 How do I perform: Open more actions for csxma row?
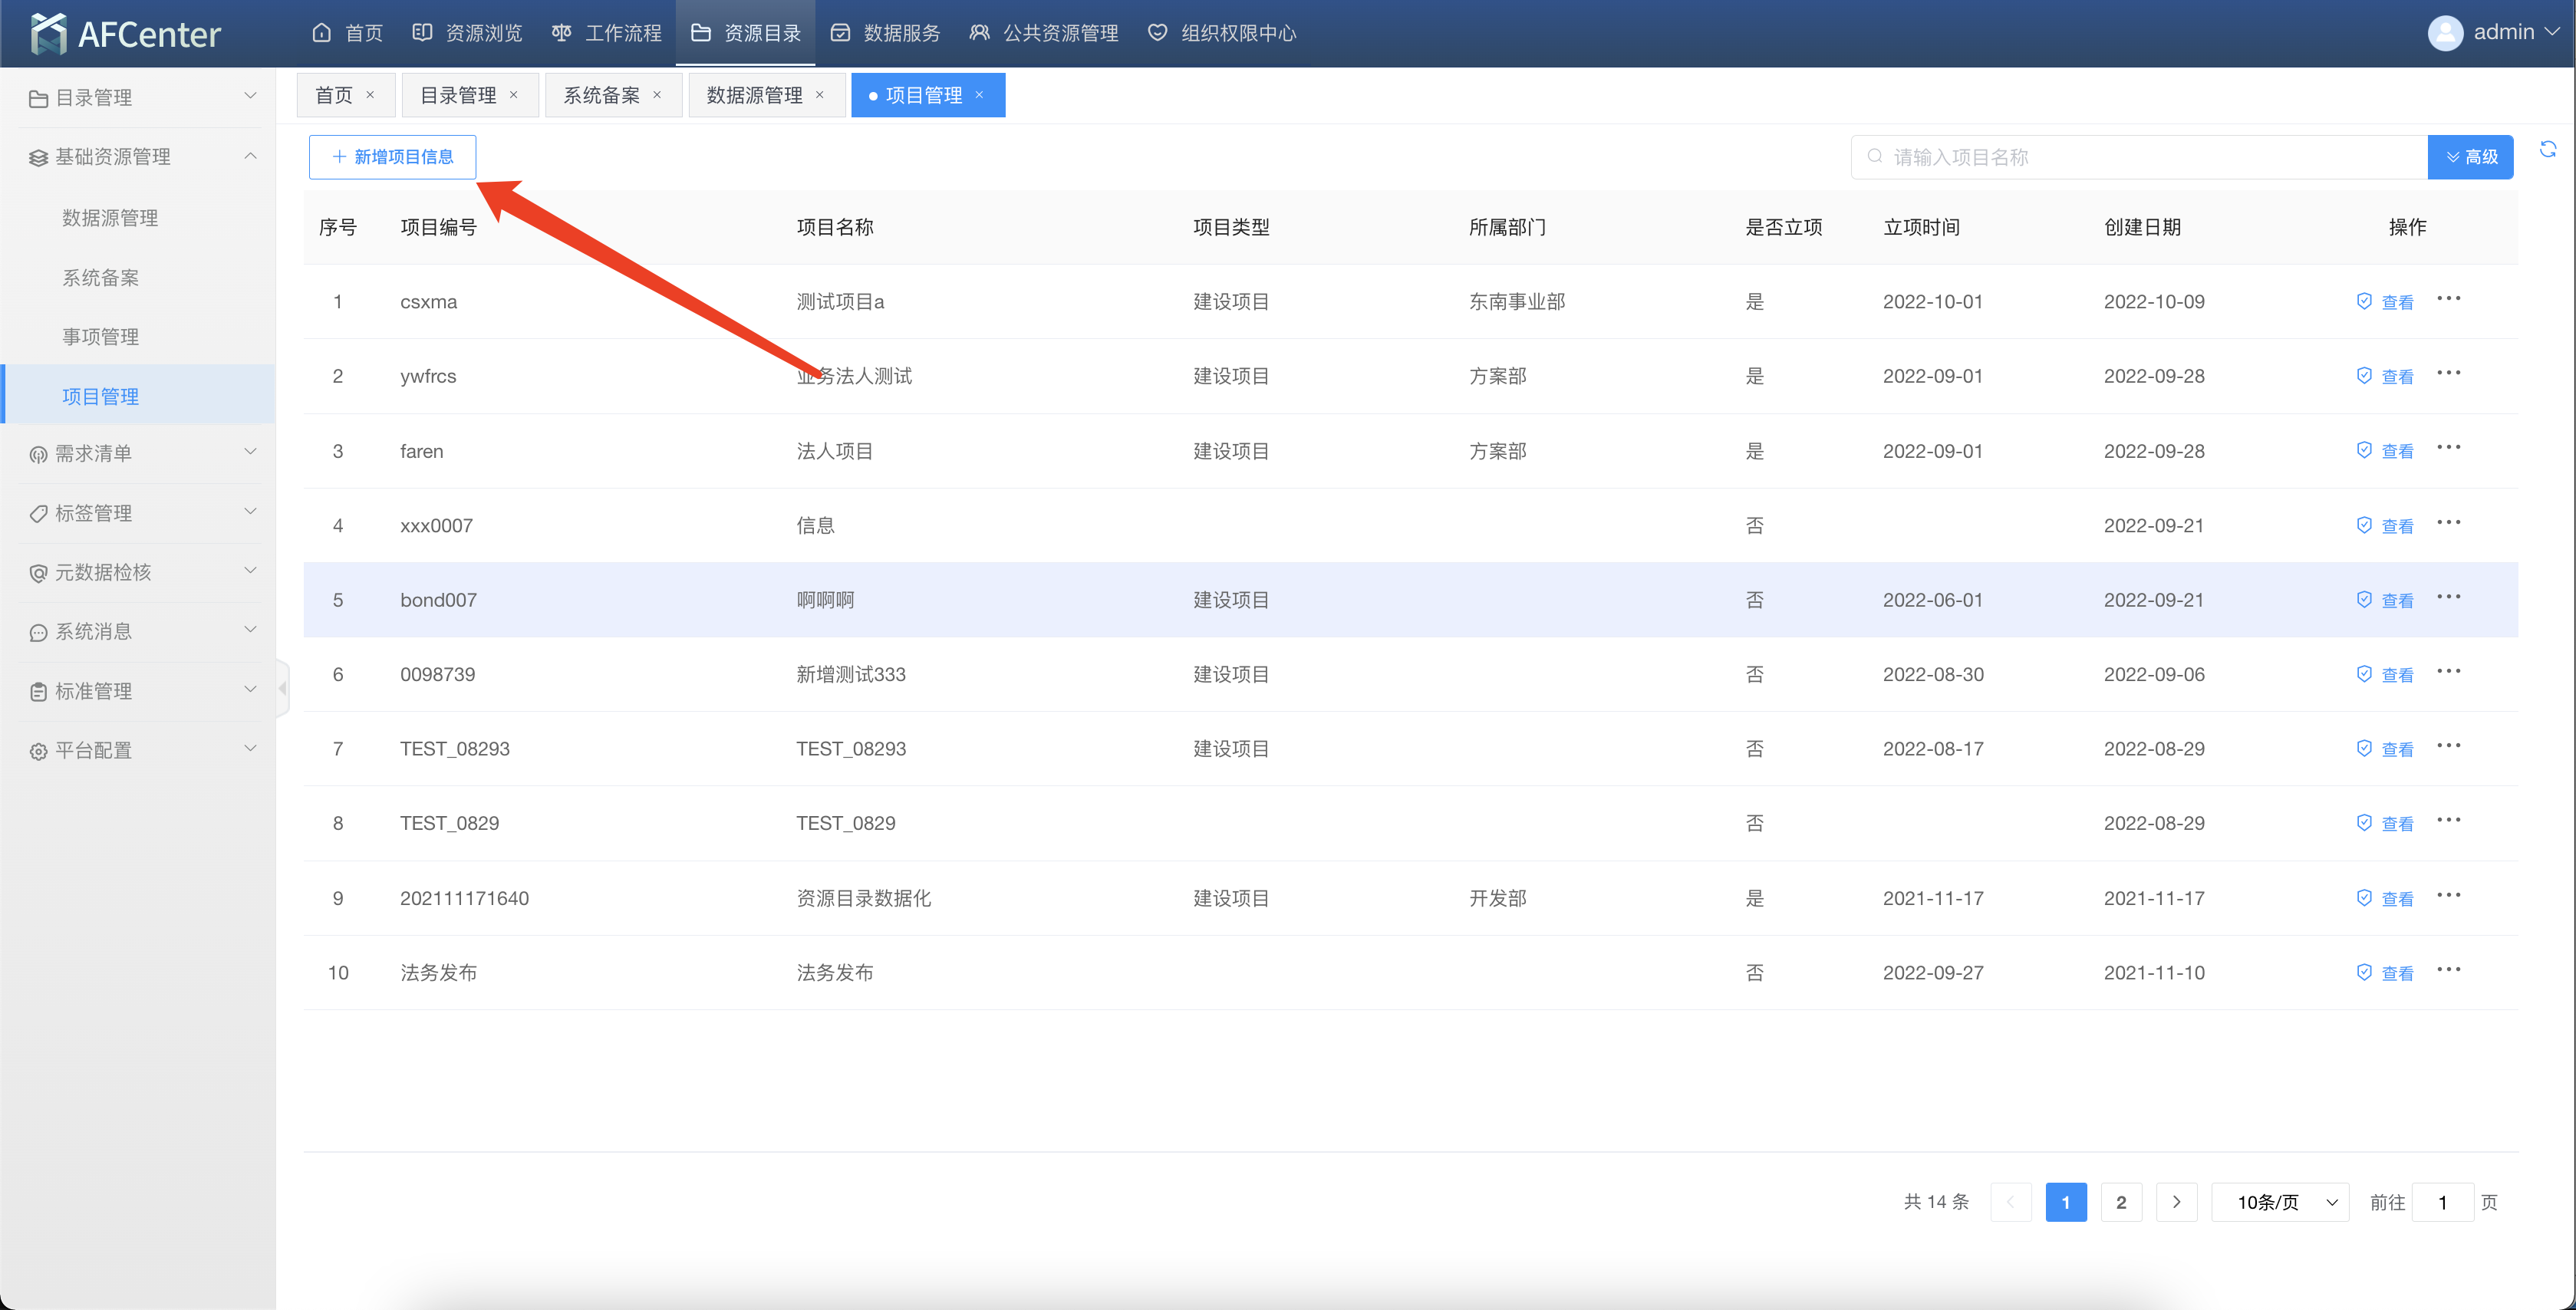coord(2448,299)
